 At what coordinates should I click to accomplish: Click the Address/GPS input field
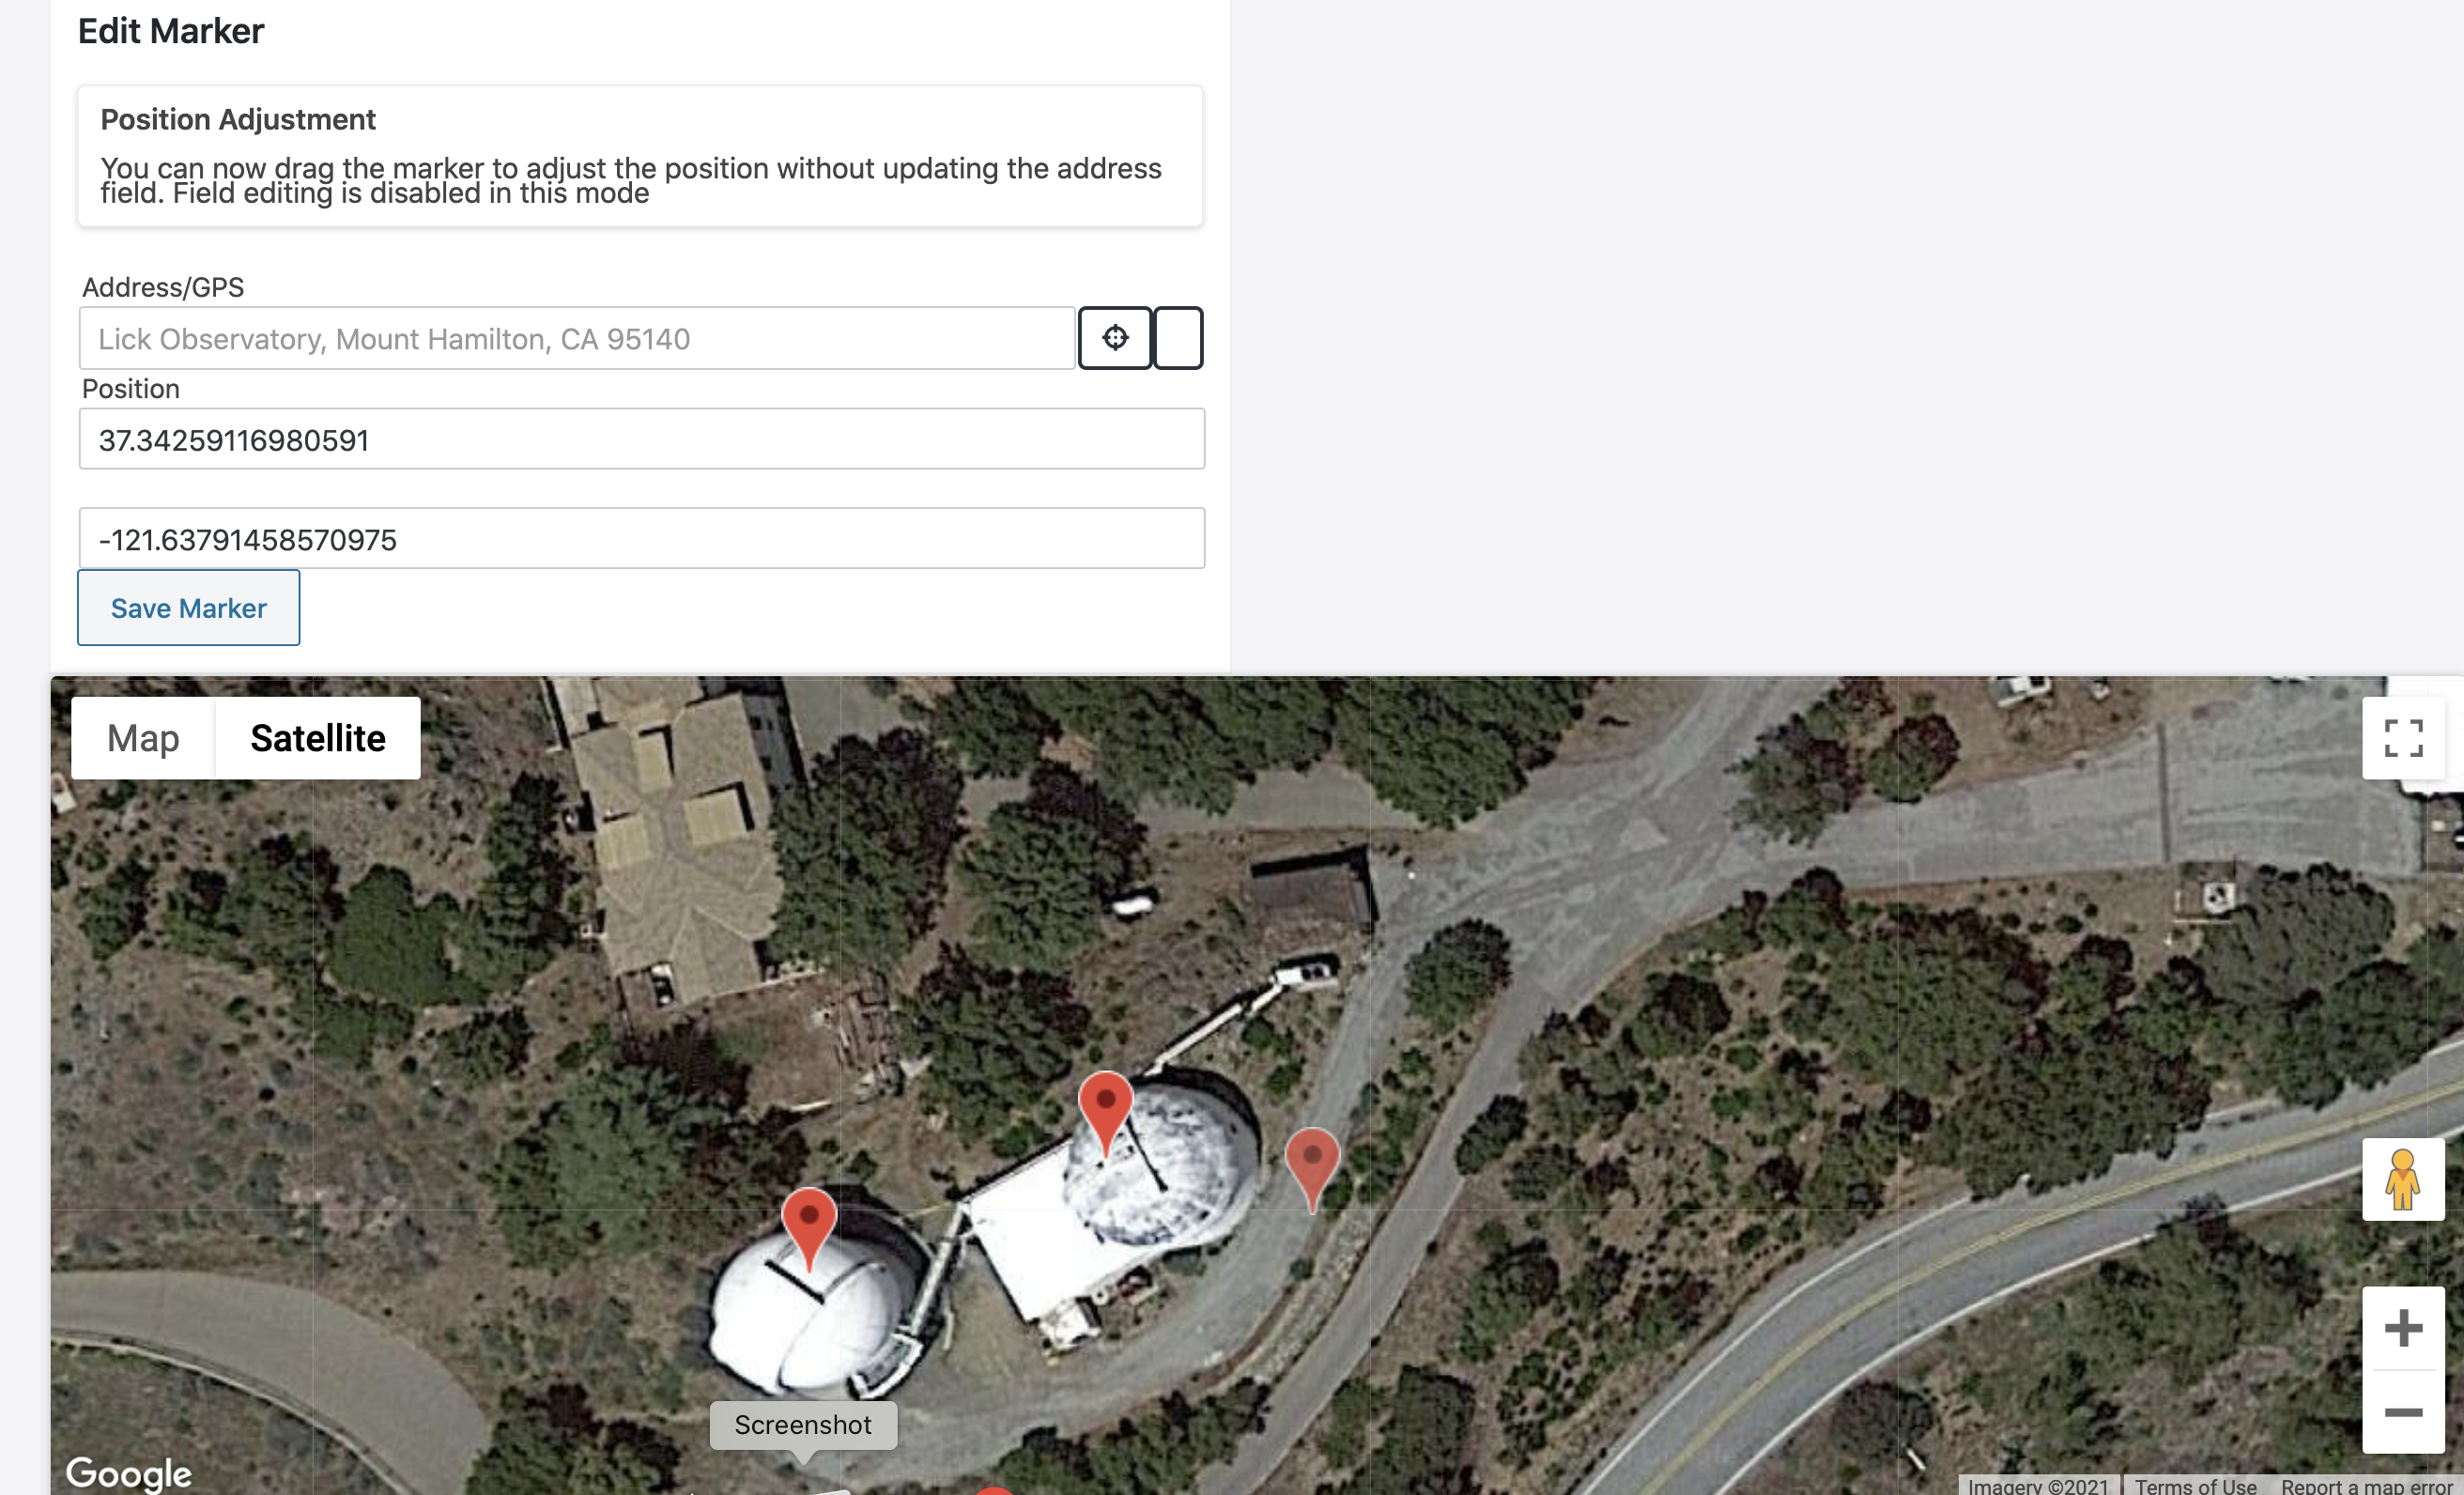pos(577,338)
